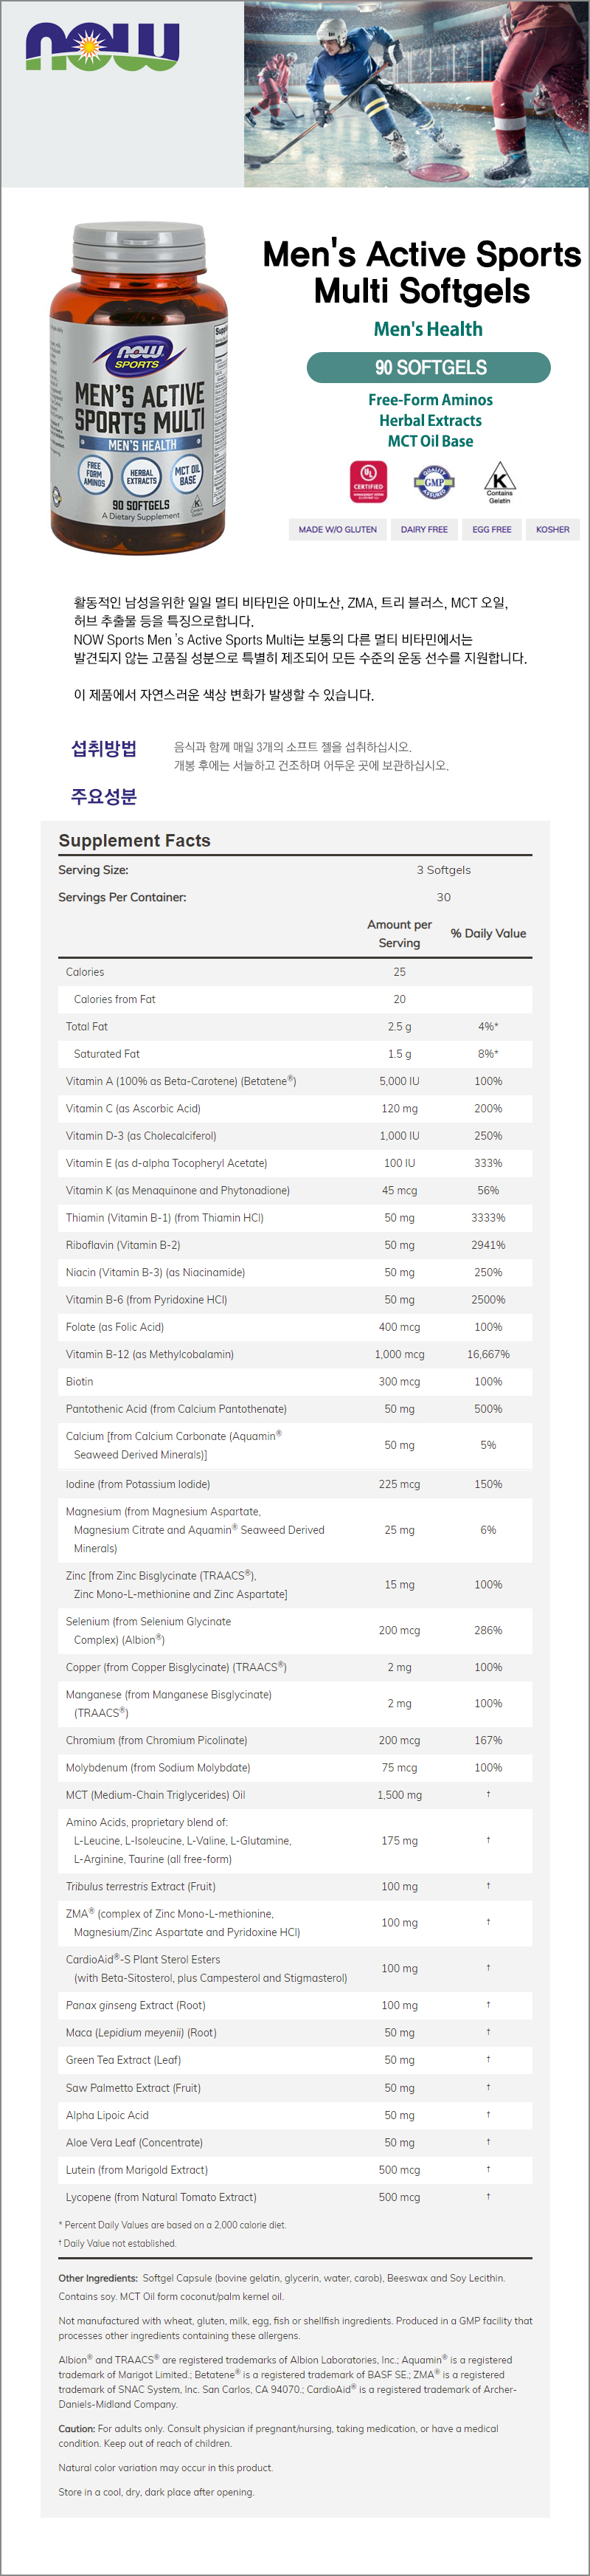Click the Supplement Facts heading
590x2576 pixels.
coord(134,840)
